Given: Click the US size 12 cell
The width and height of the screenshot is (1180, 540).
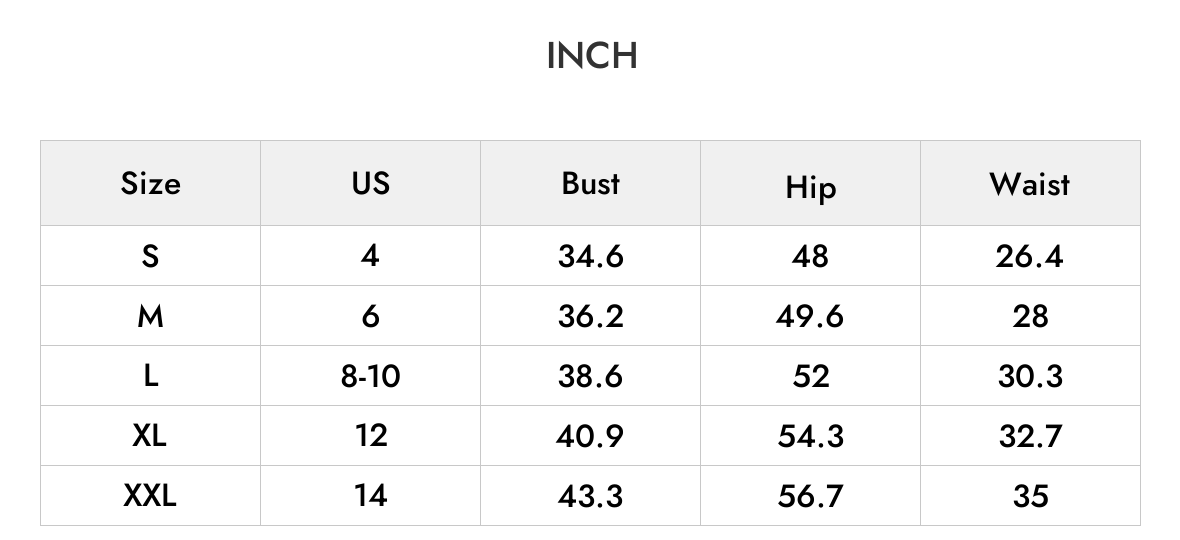Looking at the screenshot, I should (x=371, y=436).
